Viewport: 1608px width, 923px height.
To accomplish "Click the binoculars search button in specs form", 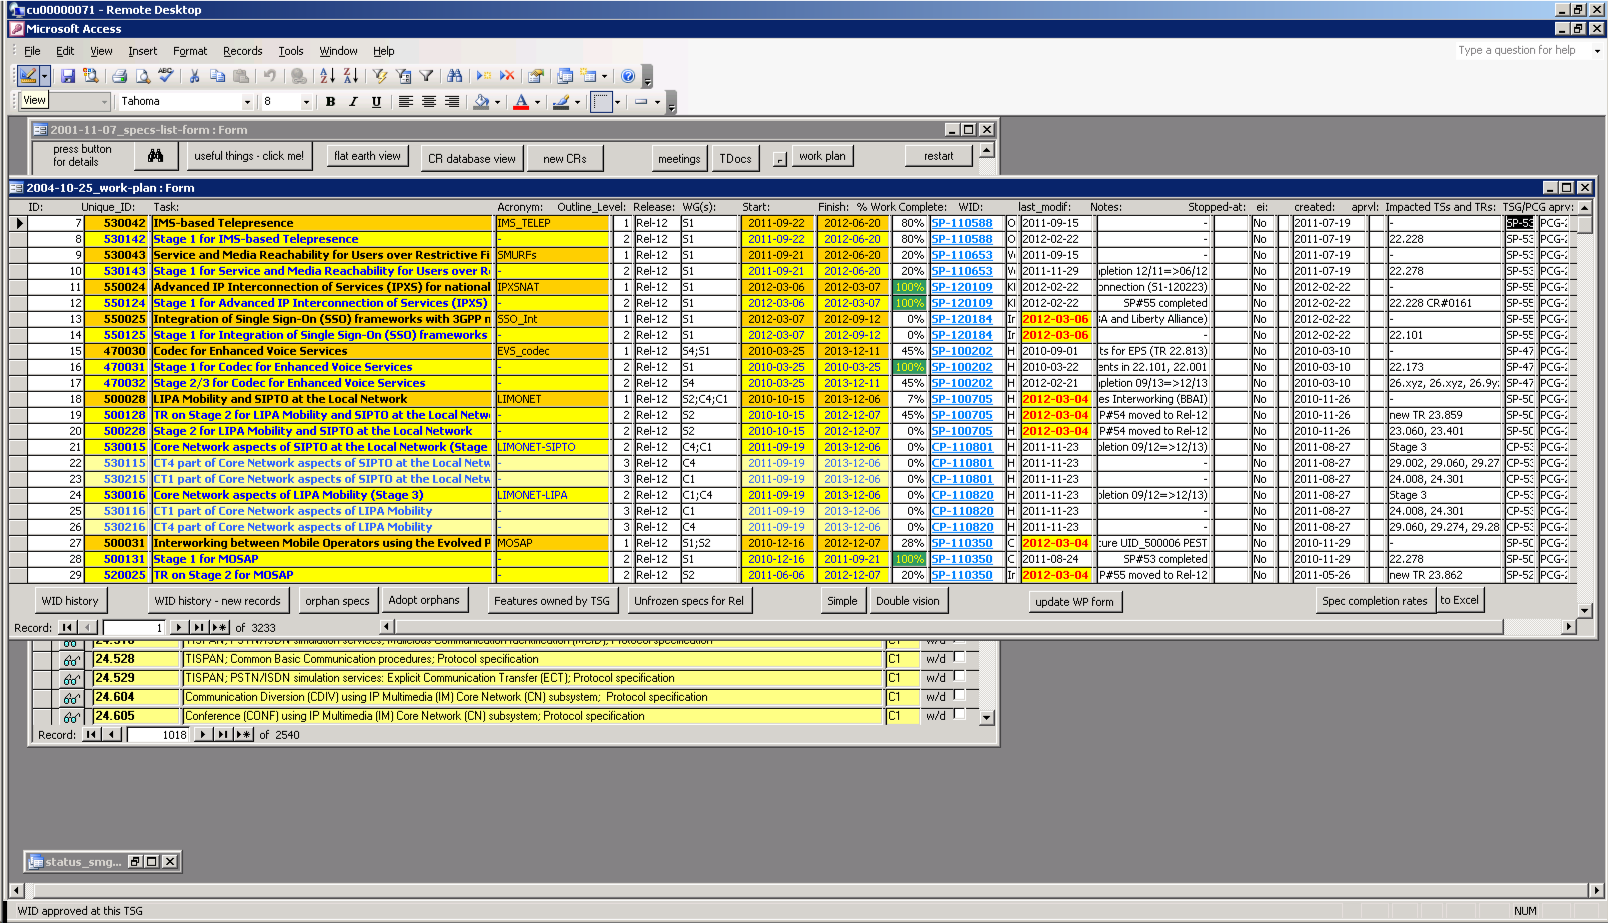I will [x=155, y=156].
